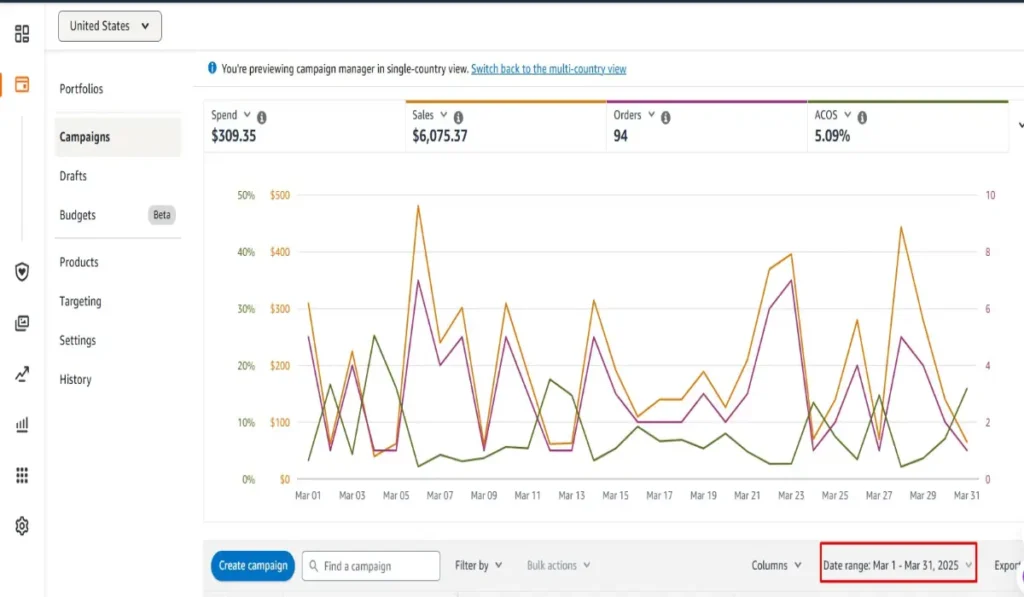Open the campaign manager wallet icon
The image size is (1024, 597).
pos(22,84)
